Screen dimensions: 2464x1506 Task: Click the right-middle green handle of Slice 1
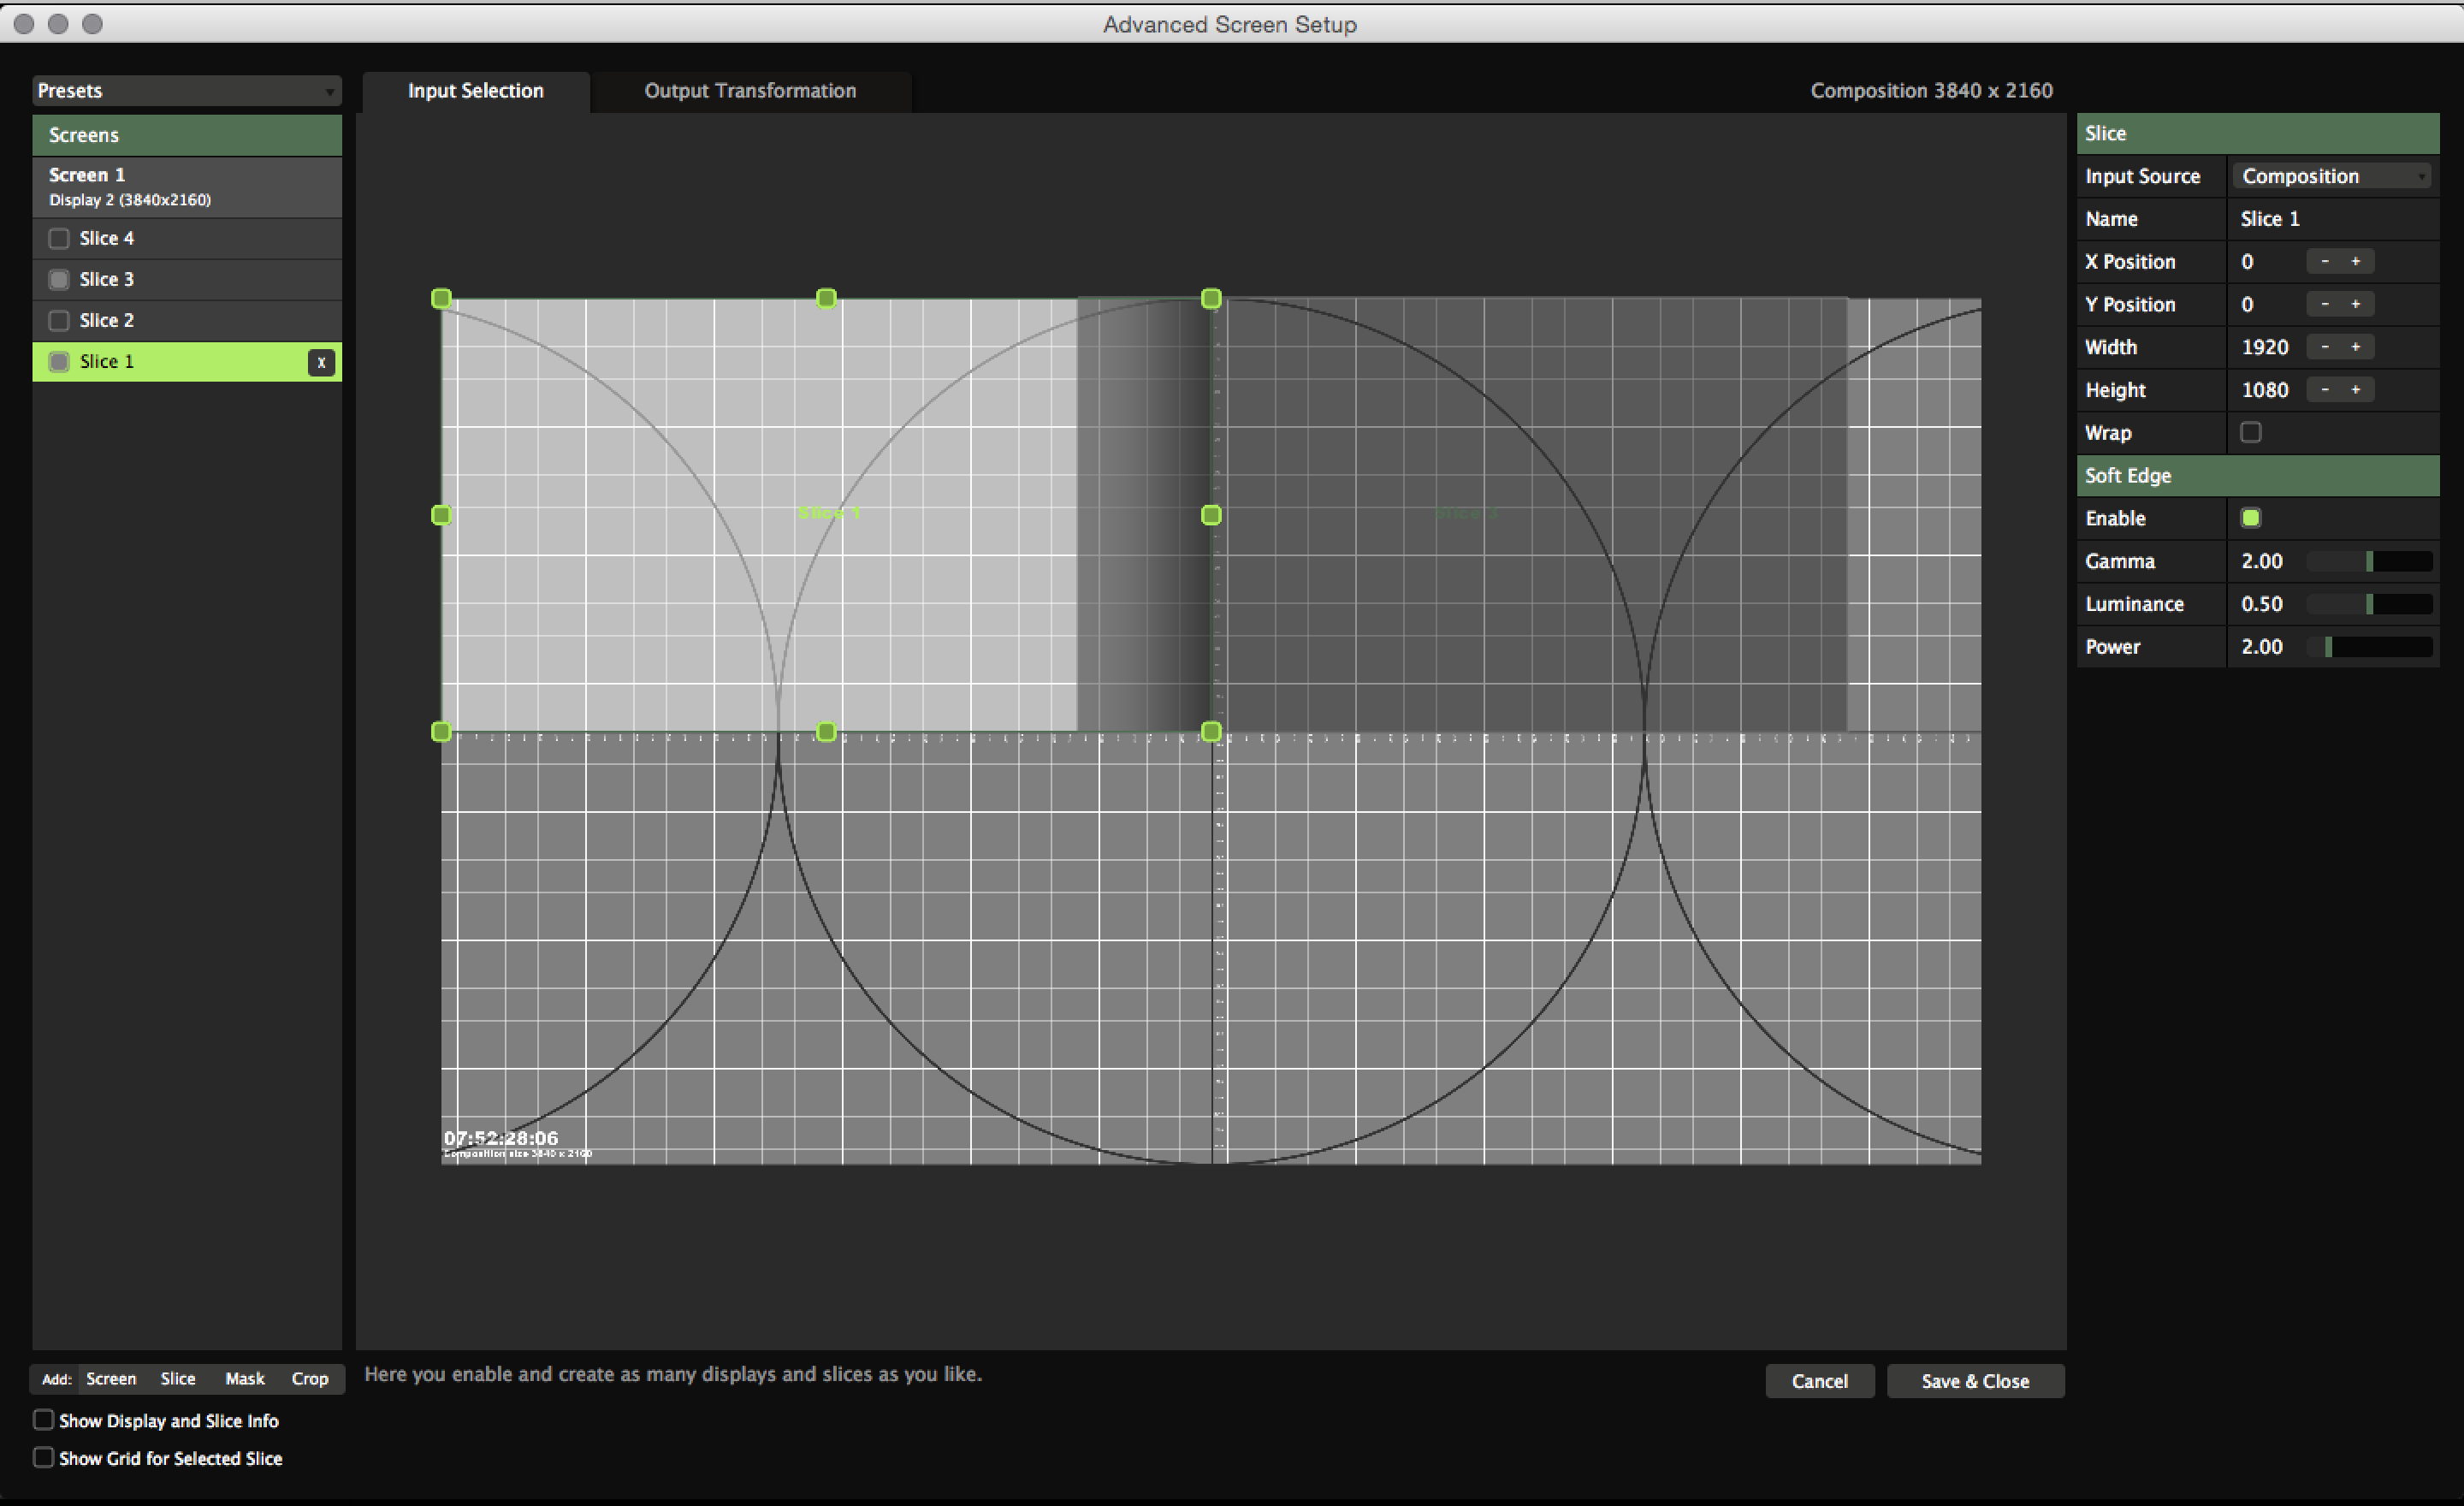[x=1211, y=515]
